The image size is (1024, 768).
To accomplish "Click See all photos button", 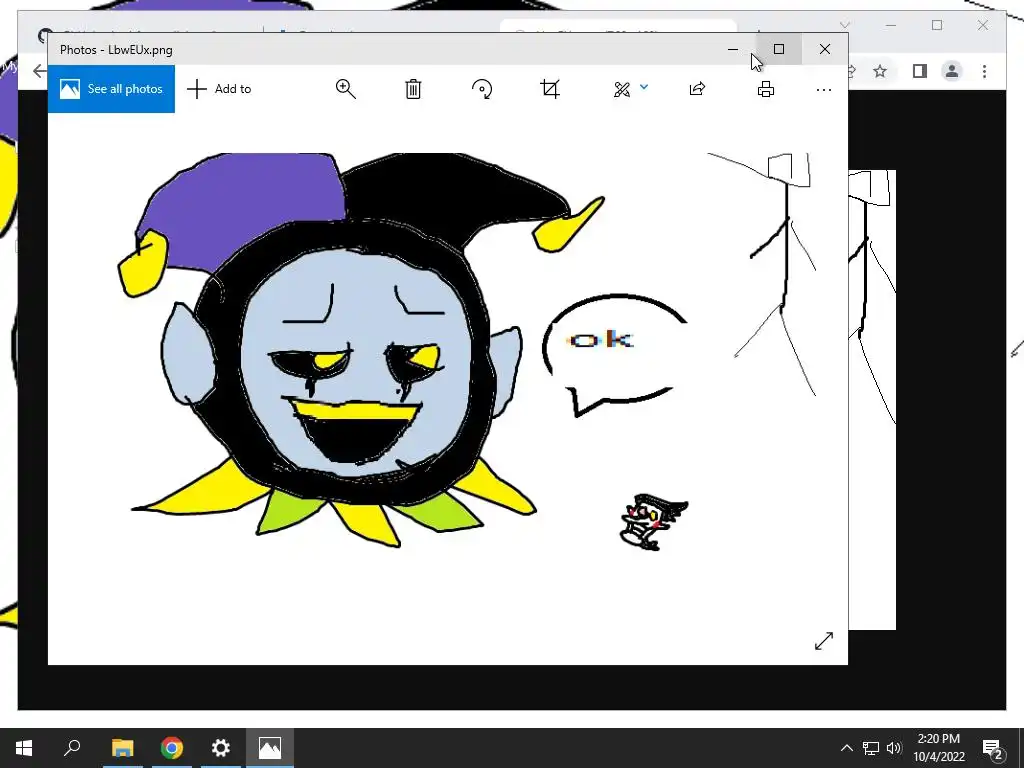I will pyautogui.click(x=111, y=89).
